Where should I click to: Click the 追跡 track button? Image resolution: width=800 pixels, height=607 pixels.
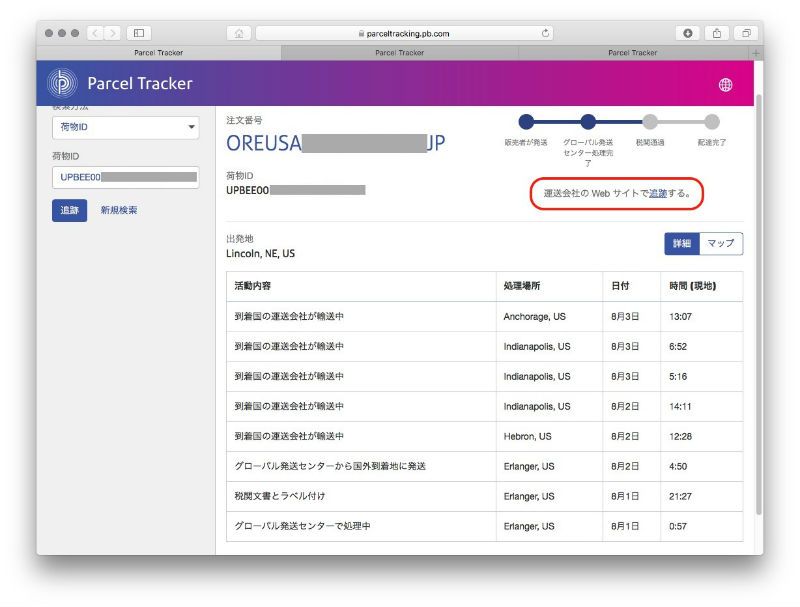click(69, 210)
